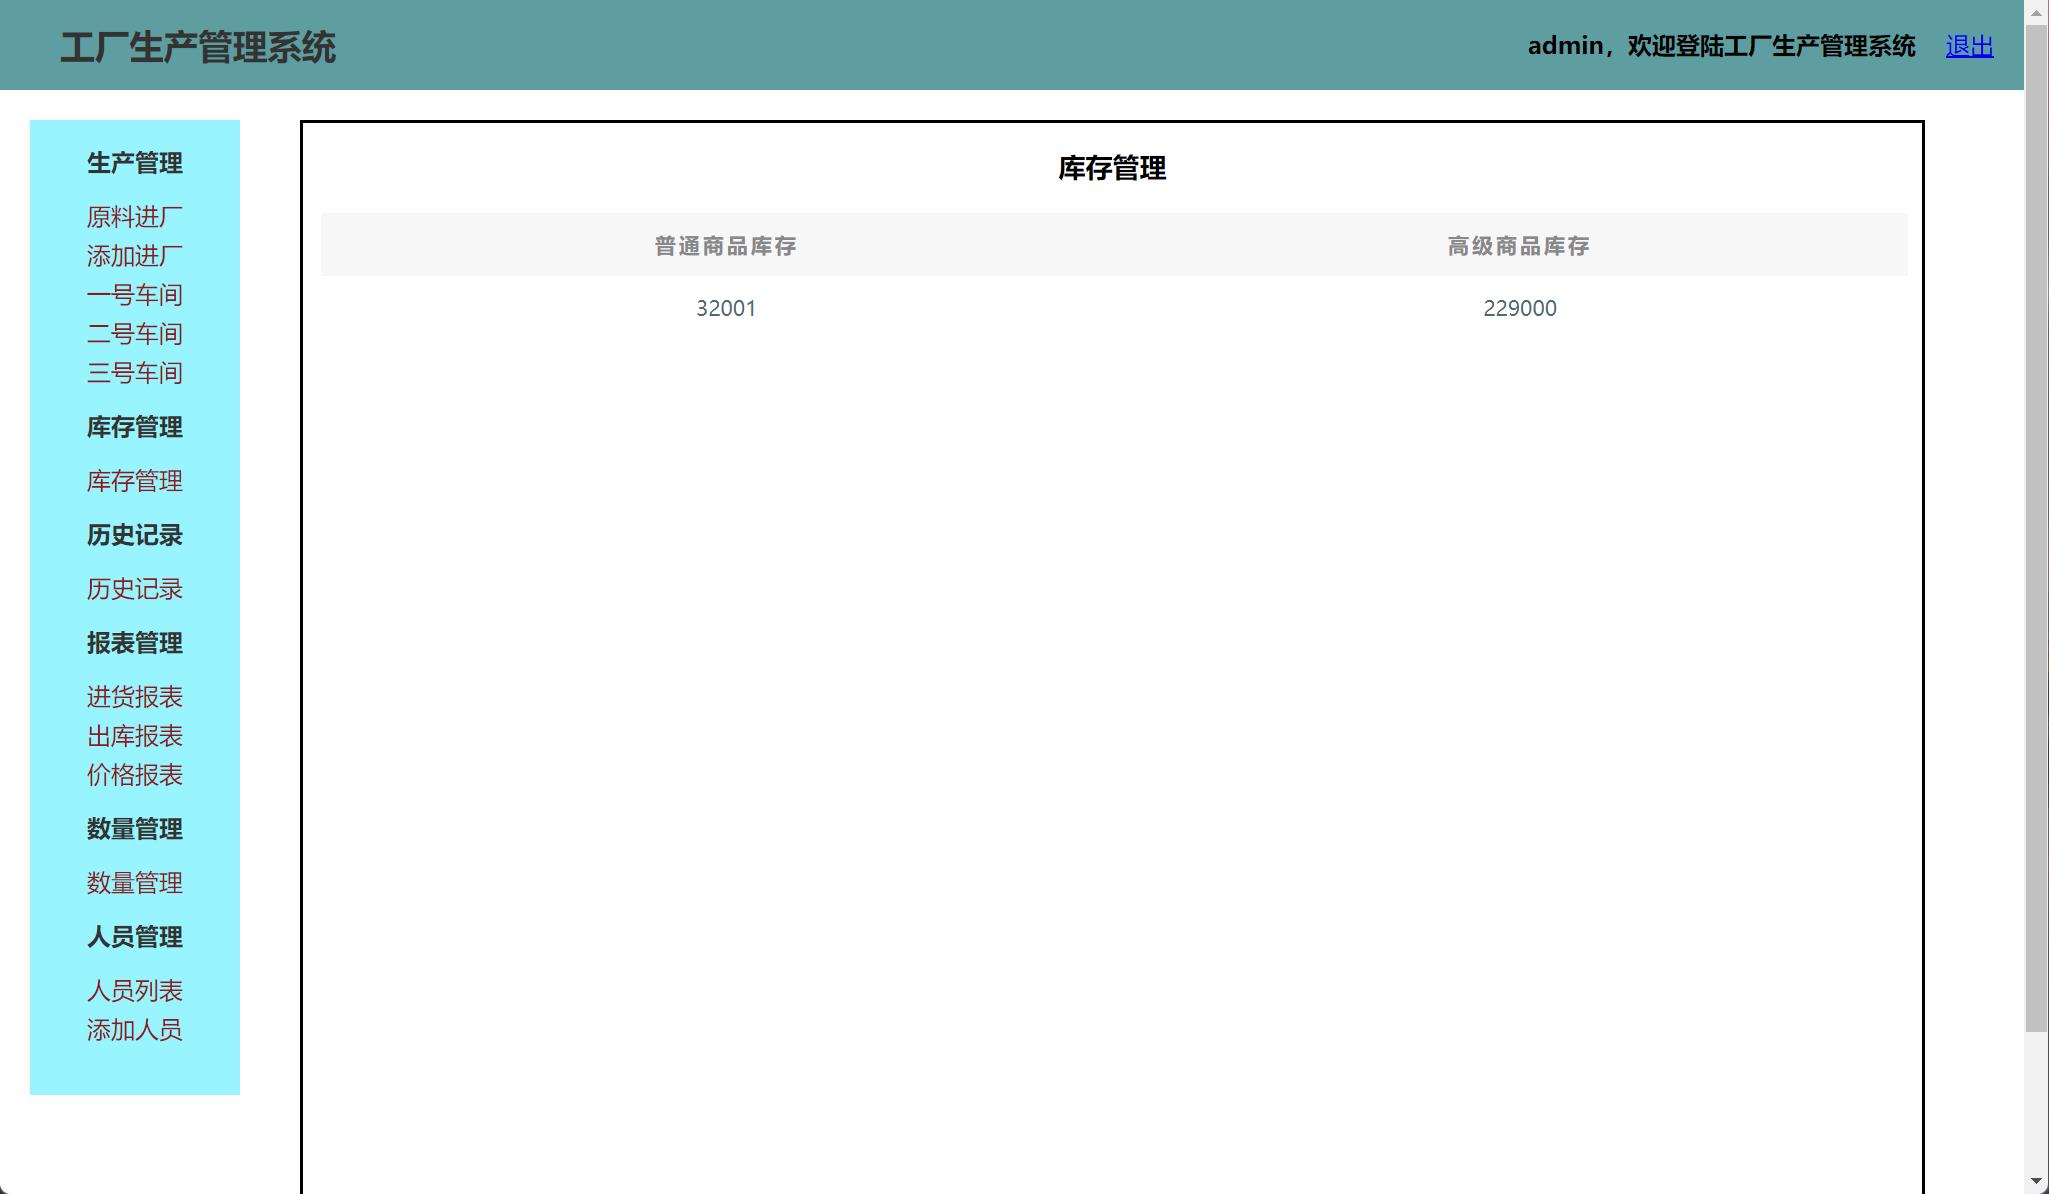The height and width of the screenshot is (1194, 2049).
Task: Select the 32001 inventory value
Action: [x=726, y=308]
